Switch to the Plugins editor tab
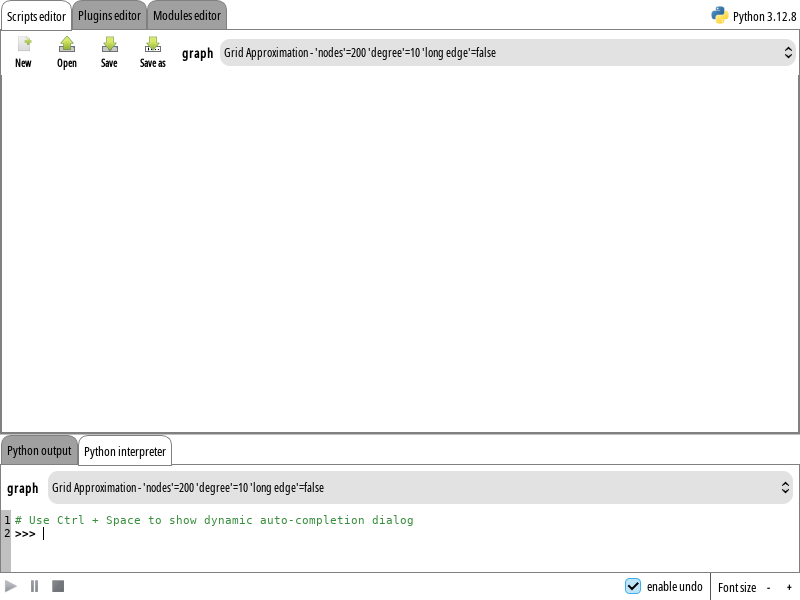 point(110,16)
